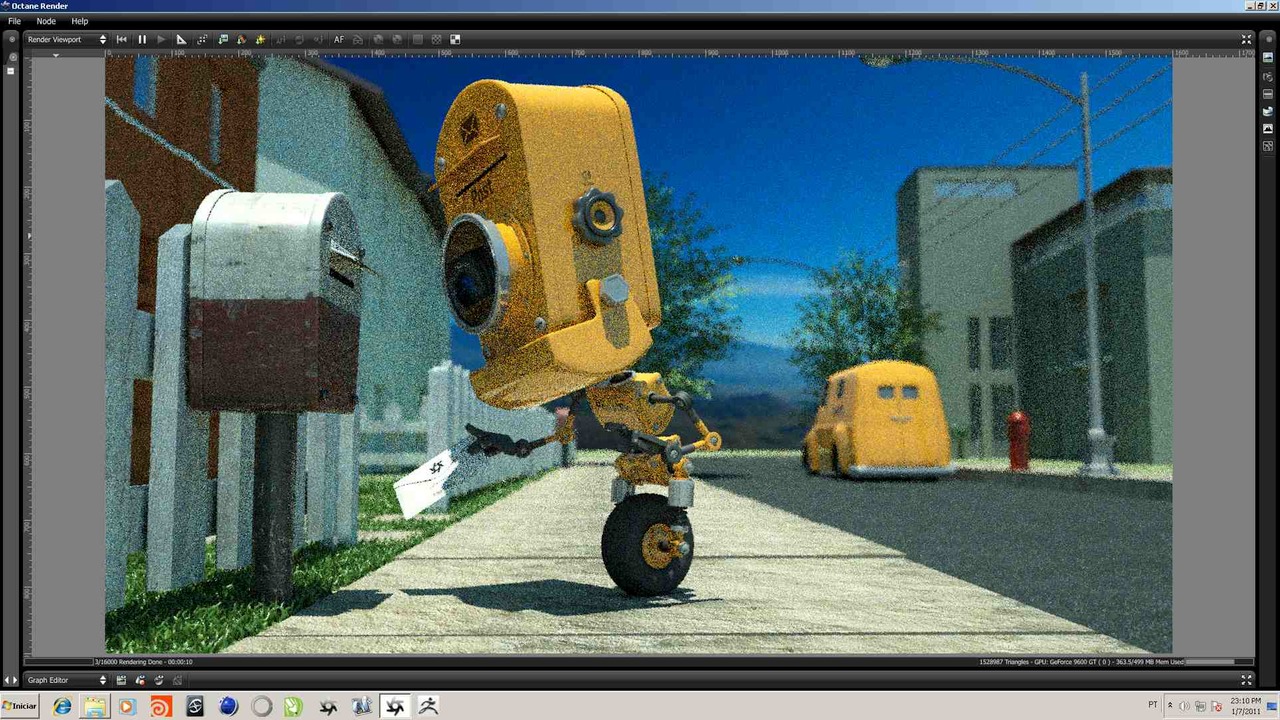Click the dotted-squares icon in viewport toolbar

coord(202,40)
